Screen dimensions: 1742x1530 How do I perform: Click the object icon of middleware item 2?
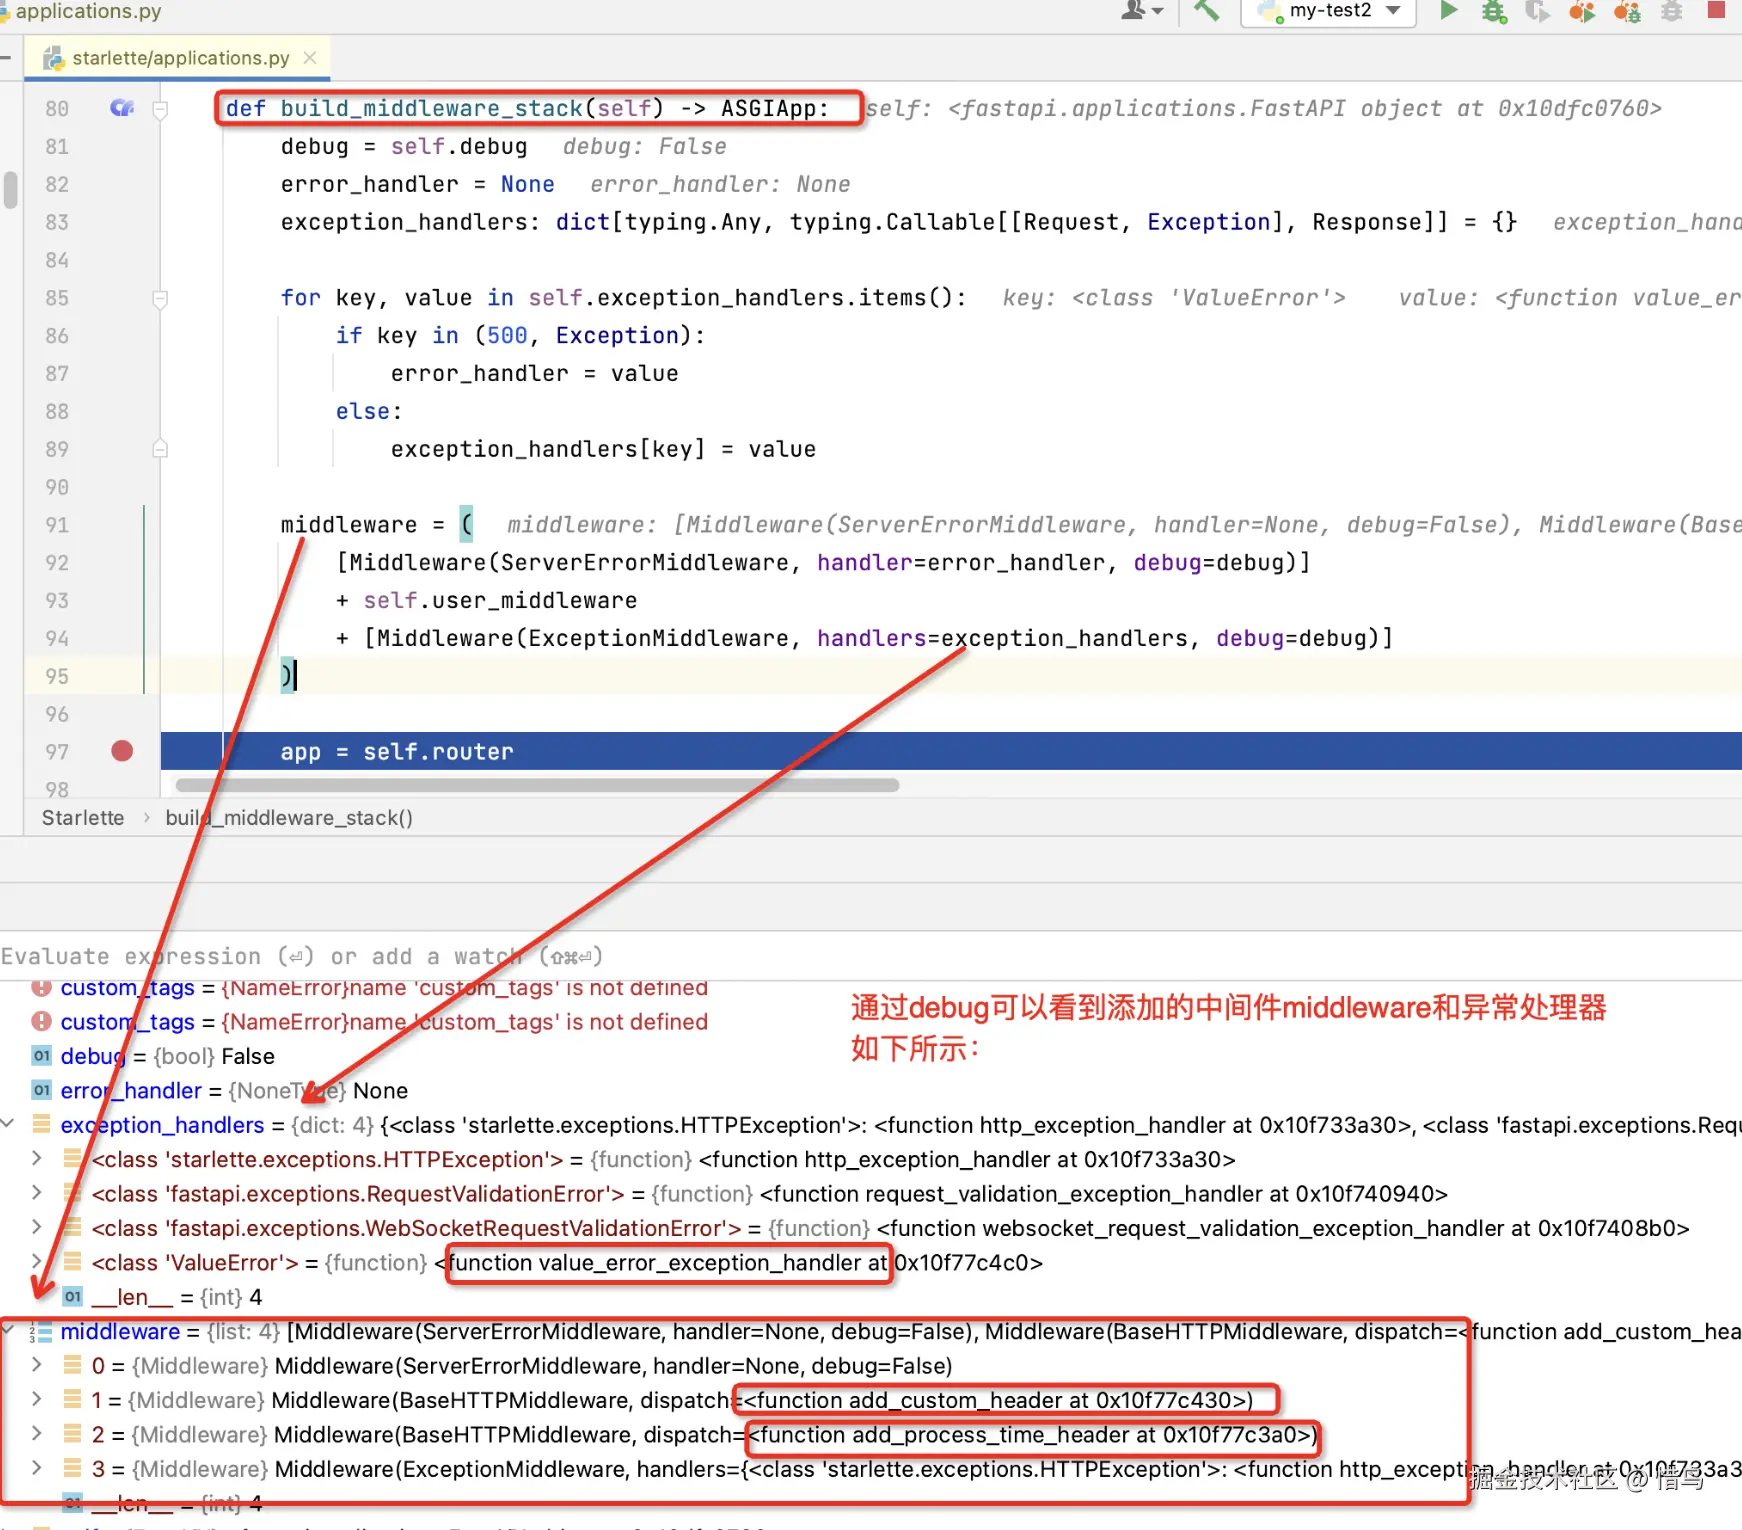tap(72, 1434)
